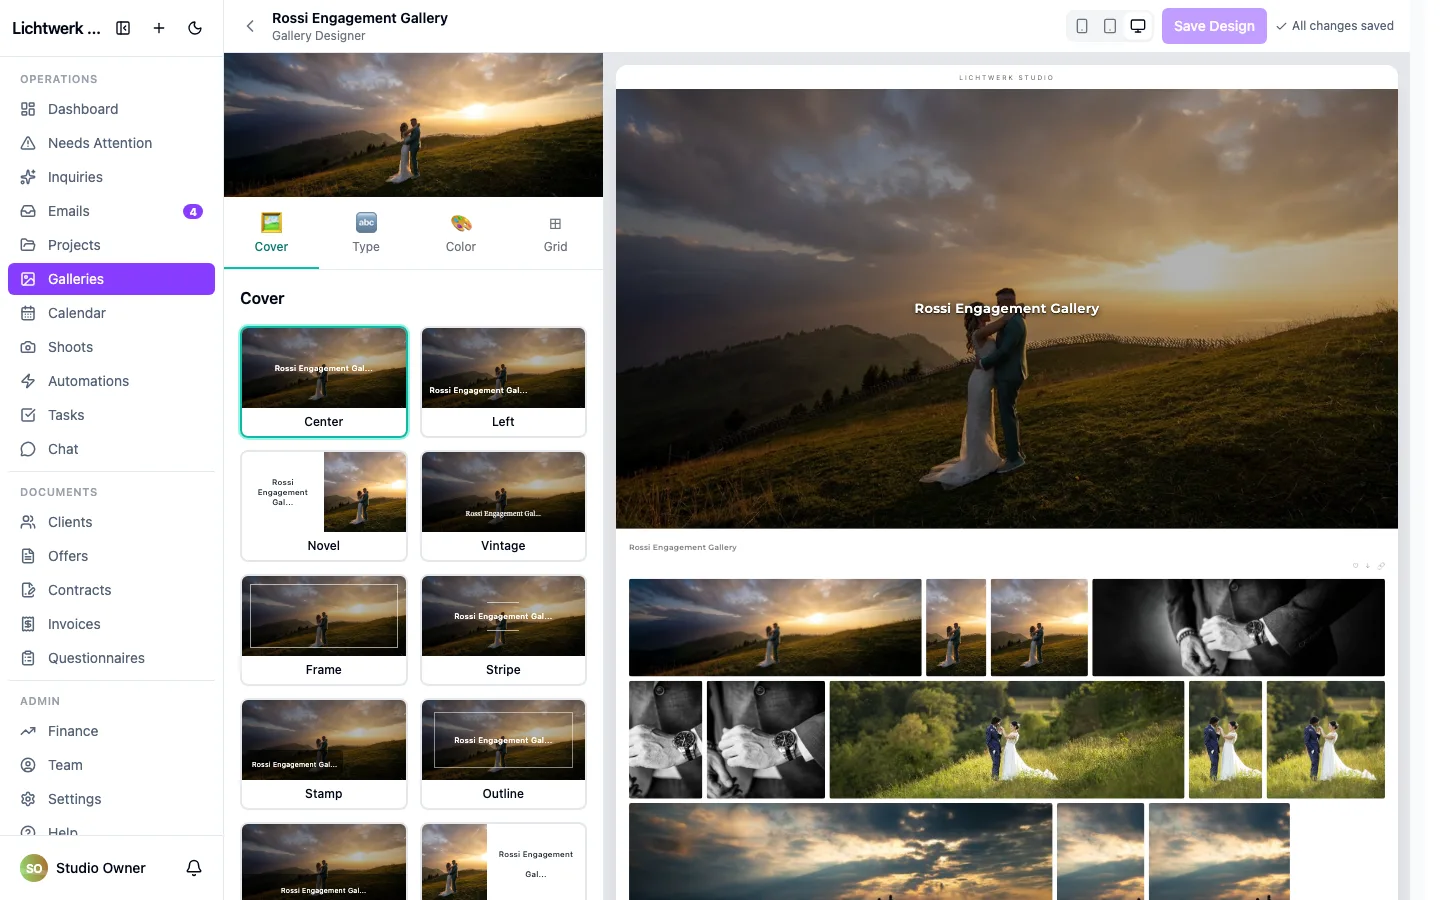Go back with the left chevron arrow

click(x=250, y=26)
